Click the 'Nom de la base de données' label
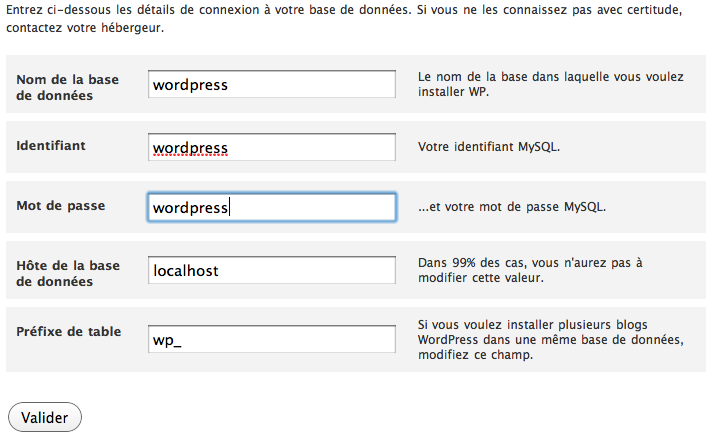The image size is (715, 439). [x=67, y=88]
